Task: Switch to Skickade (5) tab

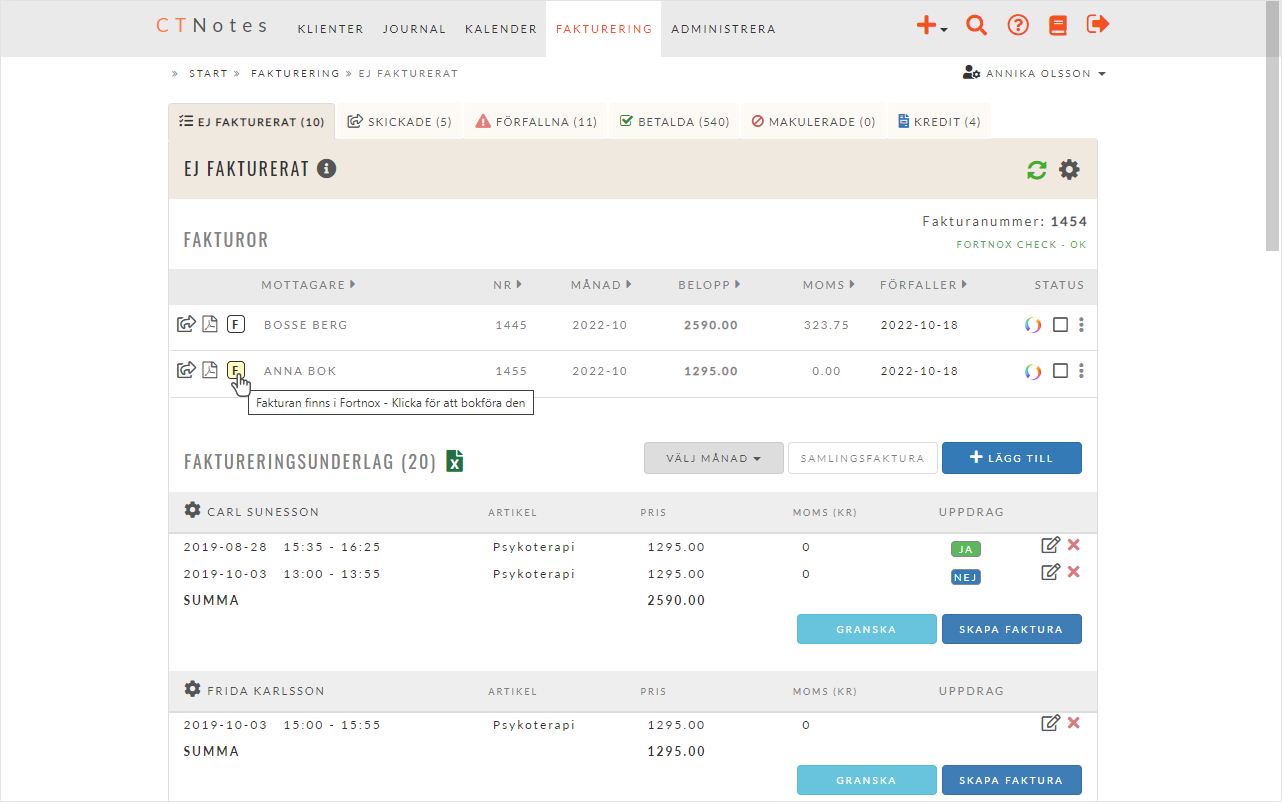Action: click(x=400, y=121)
